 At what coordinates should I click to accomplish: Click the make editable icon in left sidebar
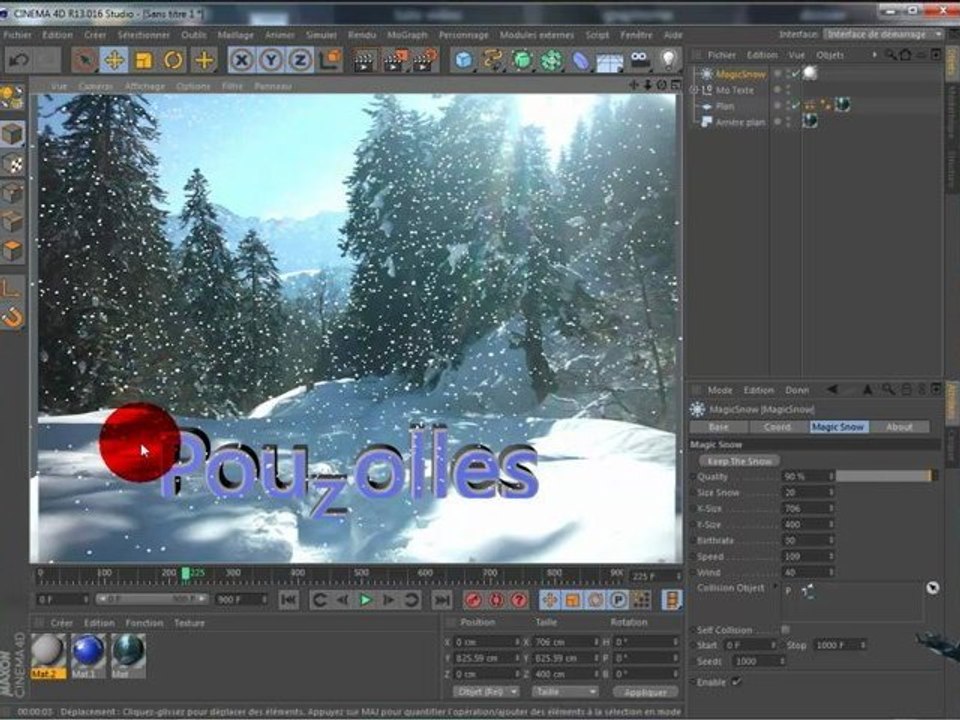pyautogui.click(x=12, y=97)
